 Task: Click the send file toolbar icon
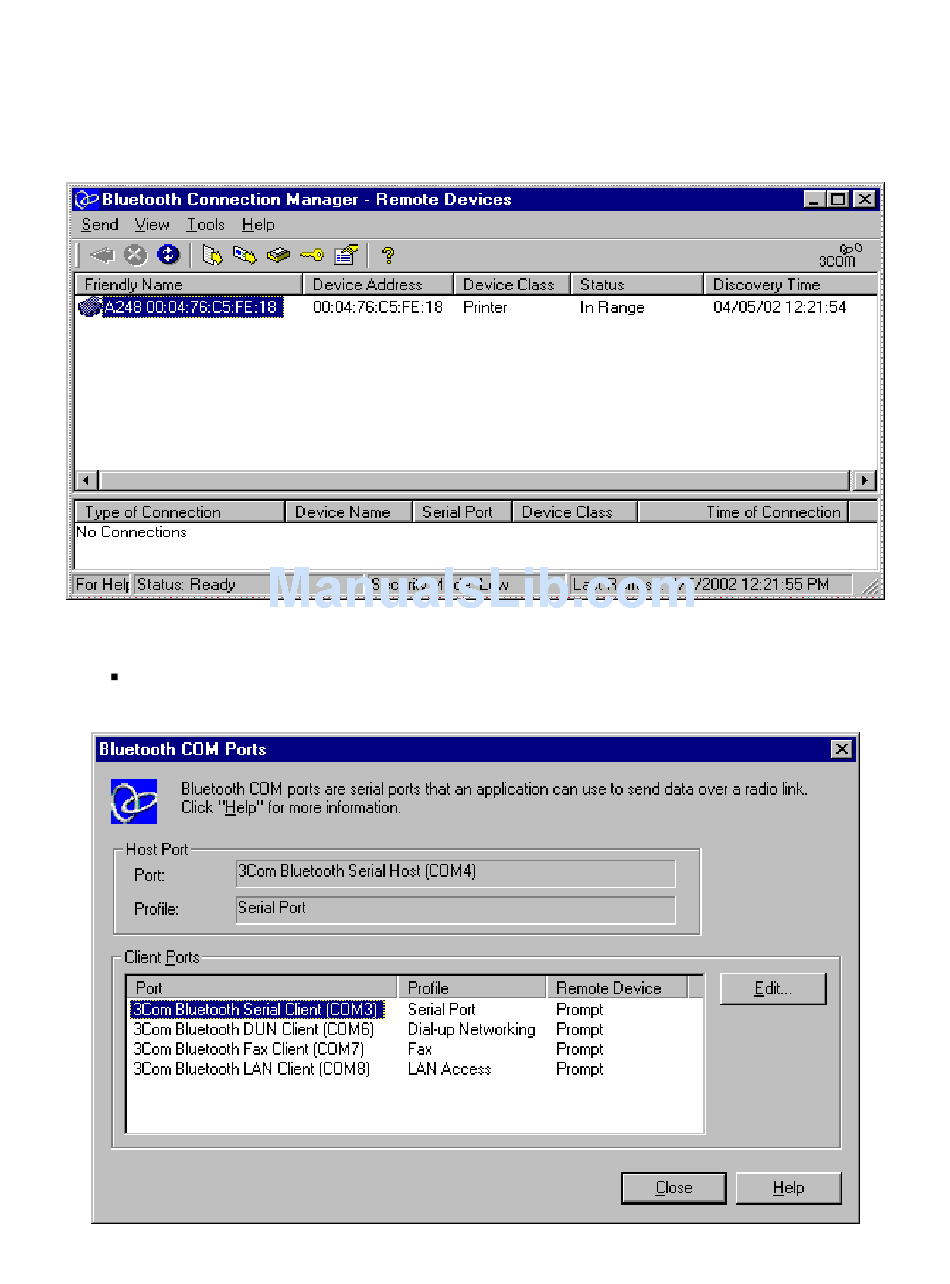(x=212, y=255)
